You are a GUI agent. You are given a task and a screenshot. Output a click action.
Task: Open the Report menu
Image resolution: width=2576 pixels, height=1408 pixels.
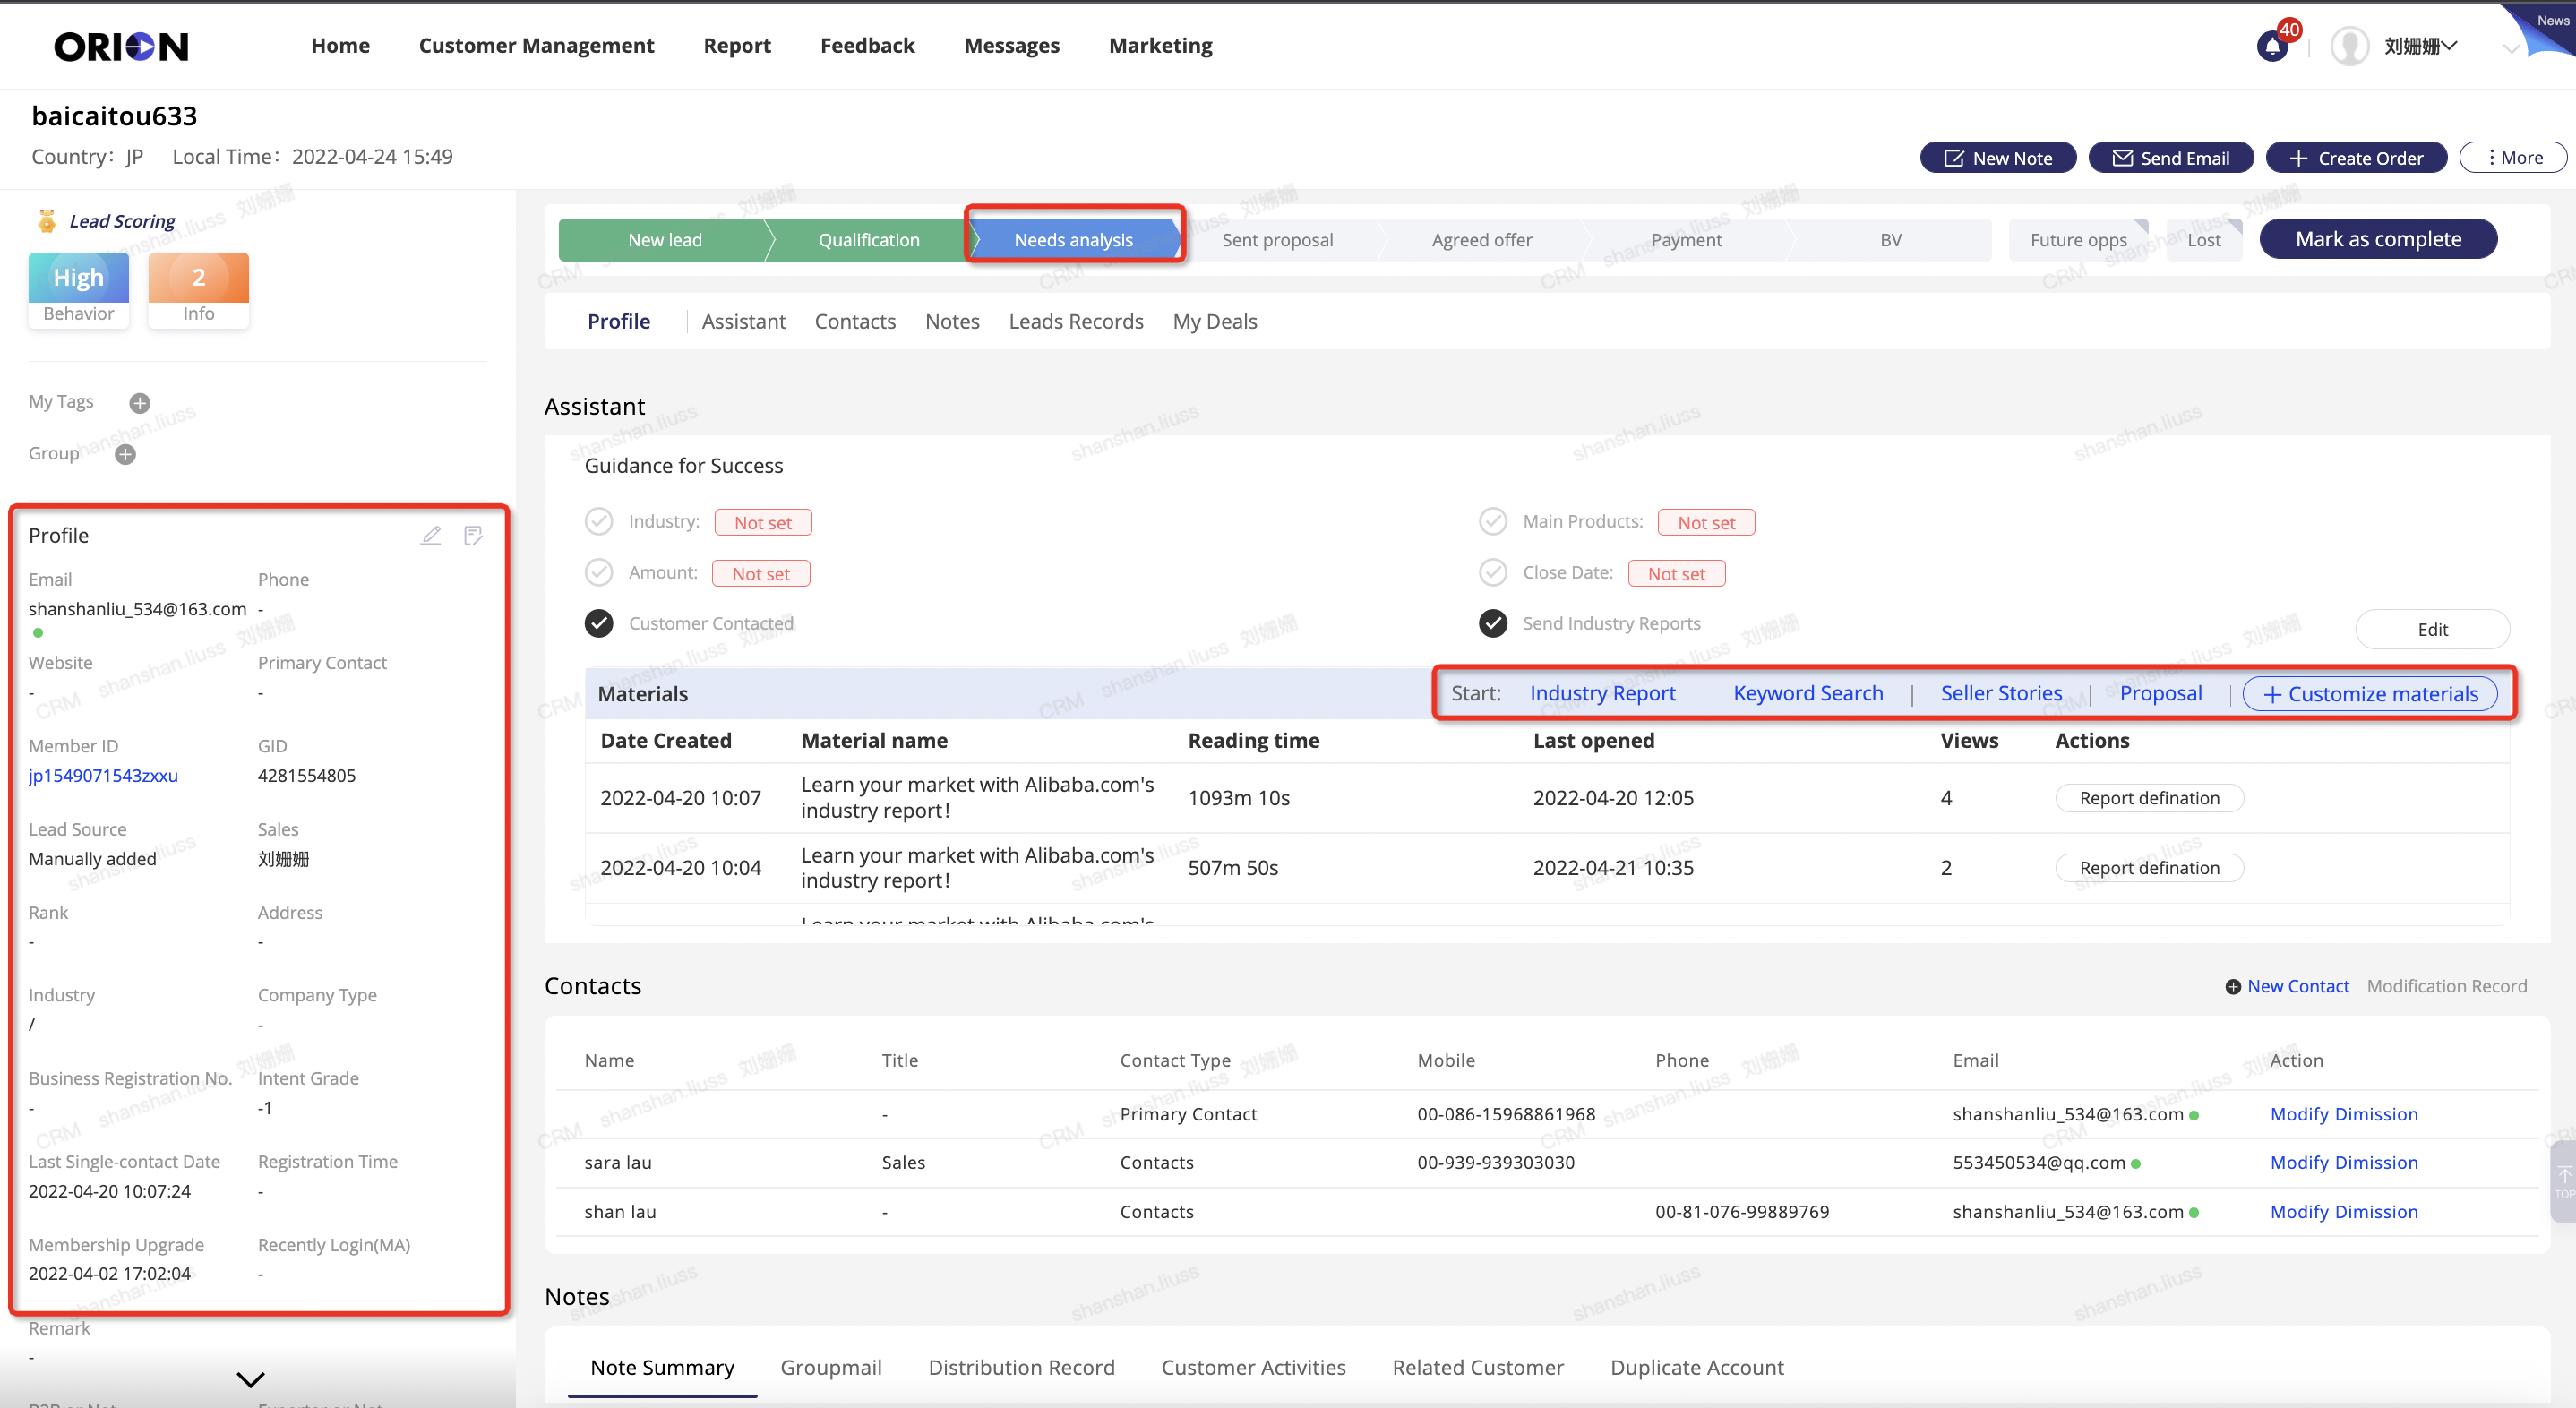coord(737,46)
